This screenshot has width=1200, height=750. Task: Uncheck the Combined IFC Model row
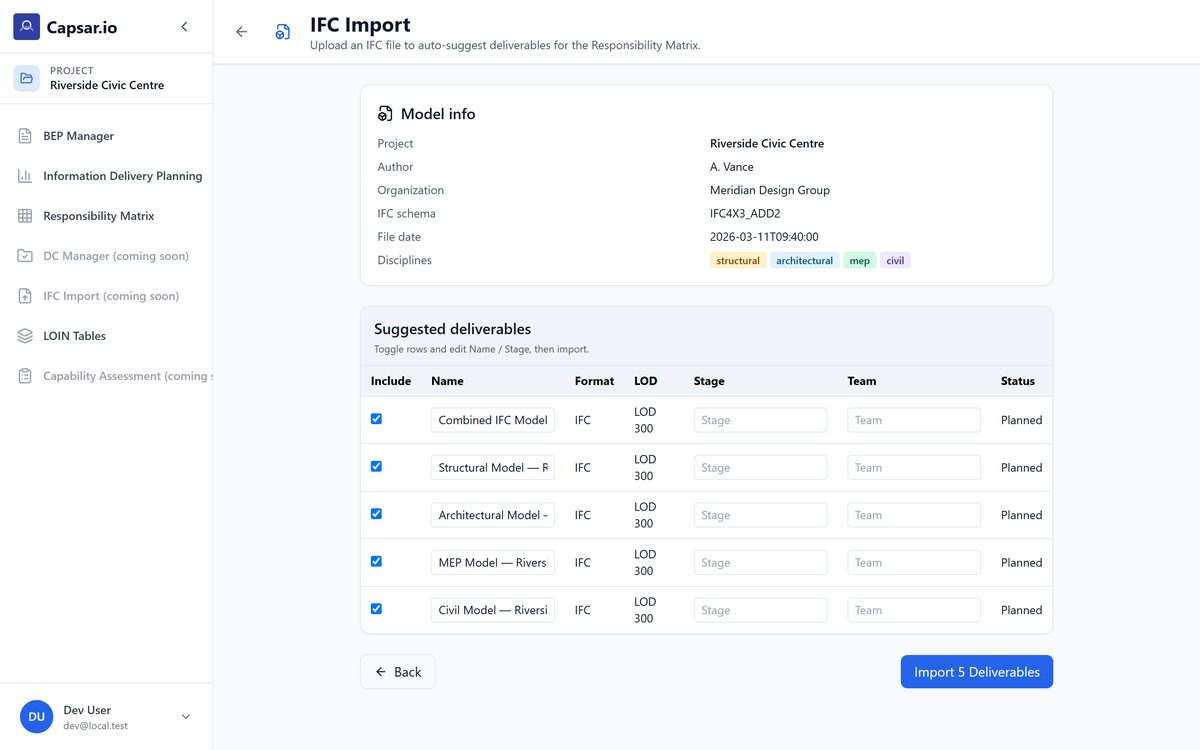(376, 419)
